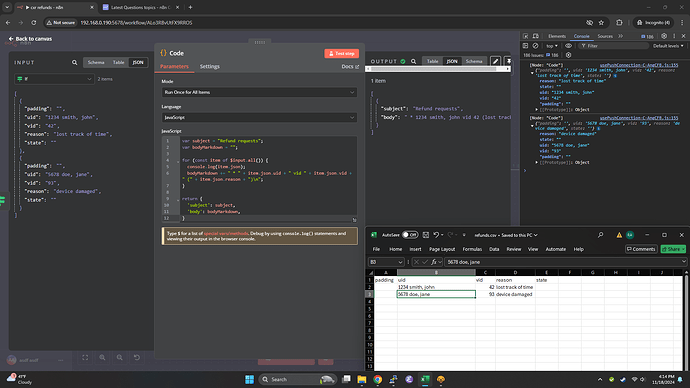690x388 pixels.
Task: Click zoom to fit icon on n8n canvas
Action: [85, 358]
